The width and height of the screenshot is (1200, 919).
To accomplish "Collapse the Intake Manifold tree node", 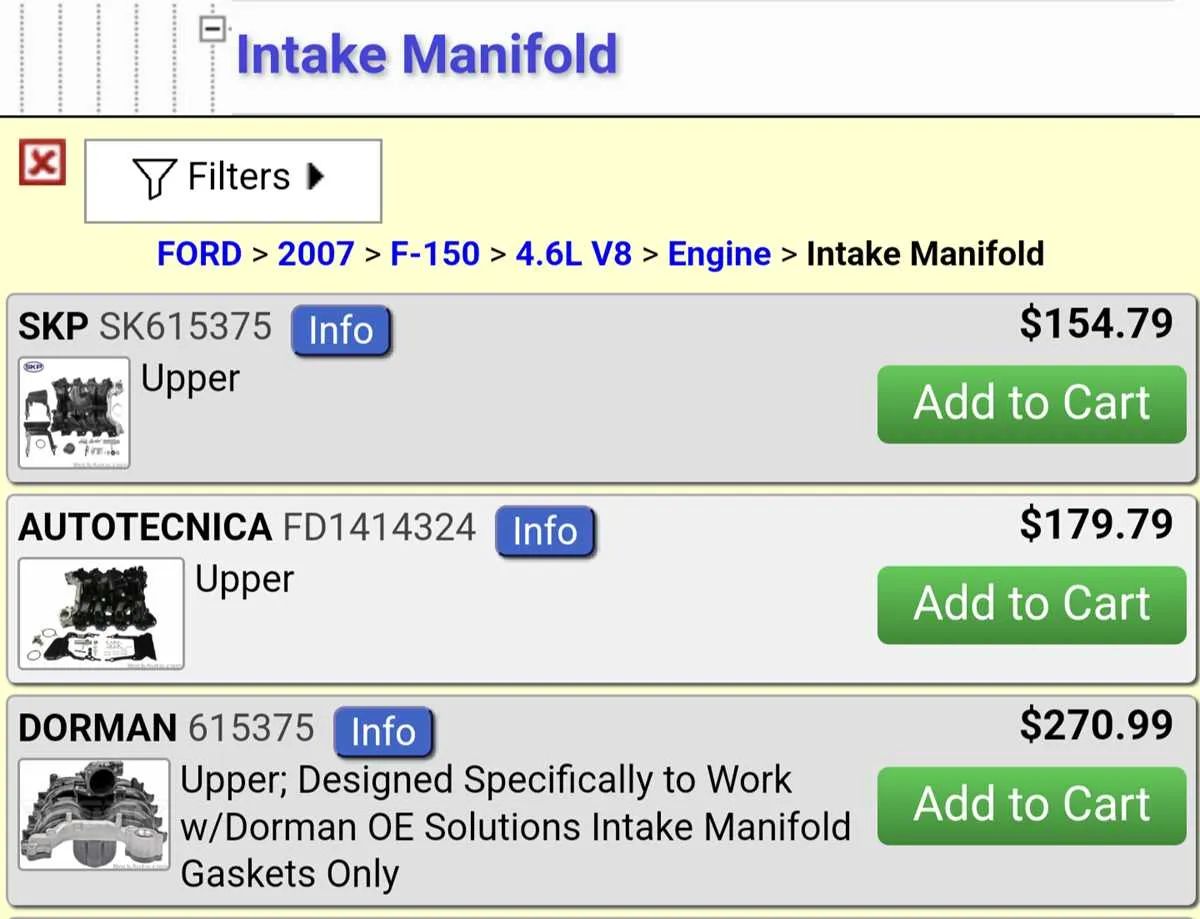I will click(x=210, y=29).
